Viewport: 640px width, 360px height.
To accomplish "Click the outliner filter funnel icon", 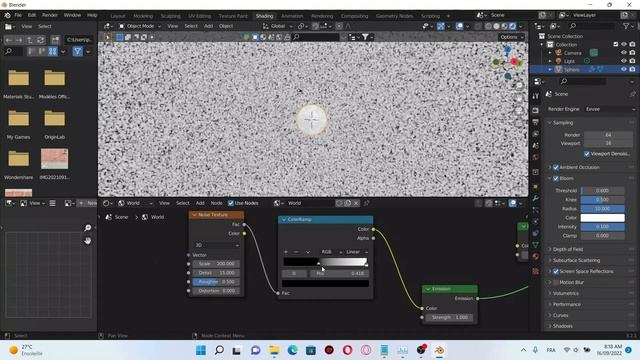I will click(x=626, y=26).
